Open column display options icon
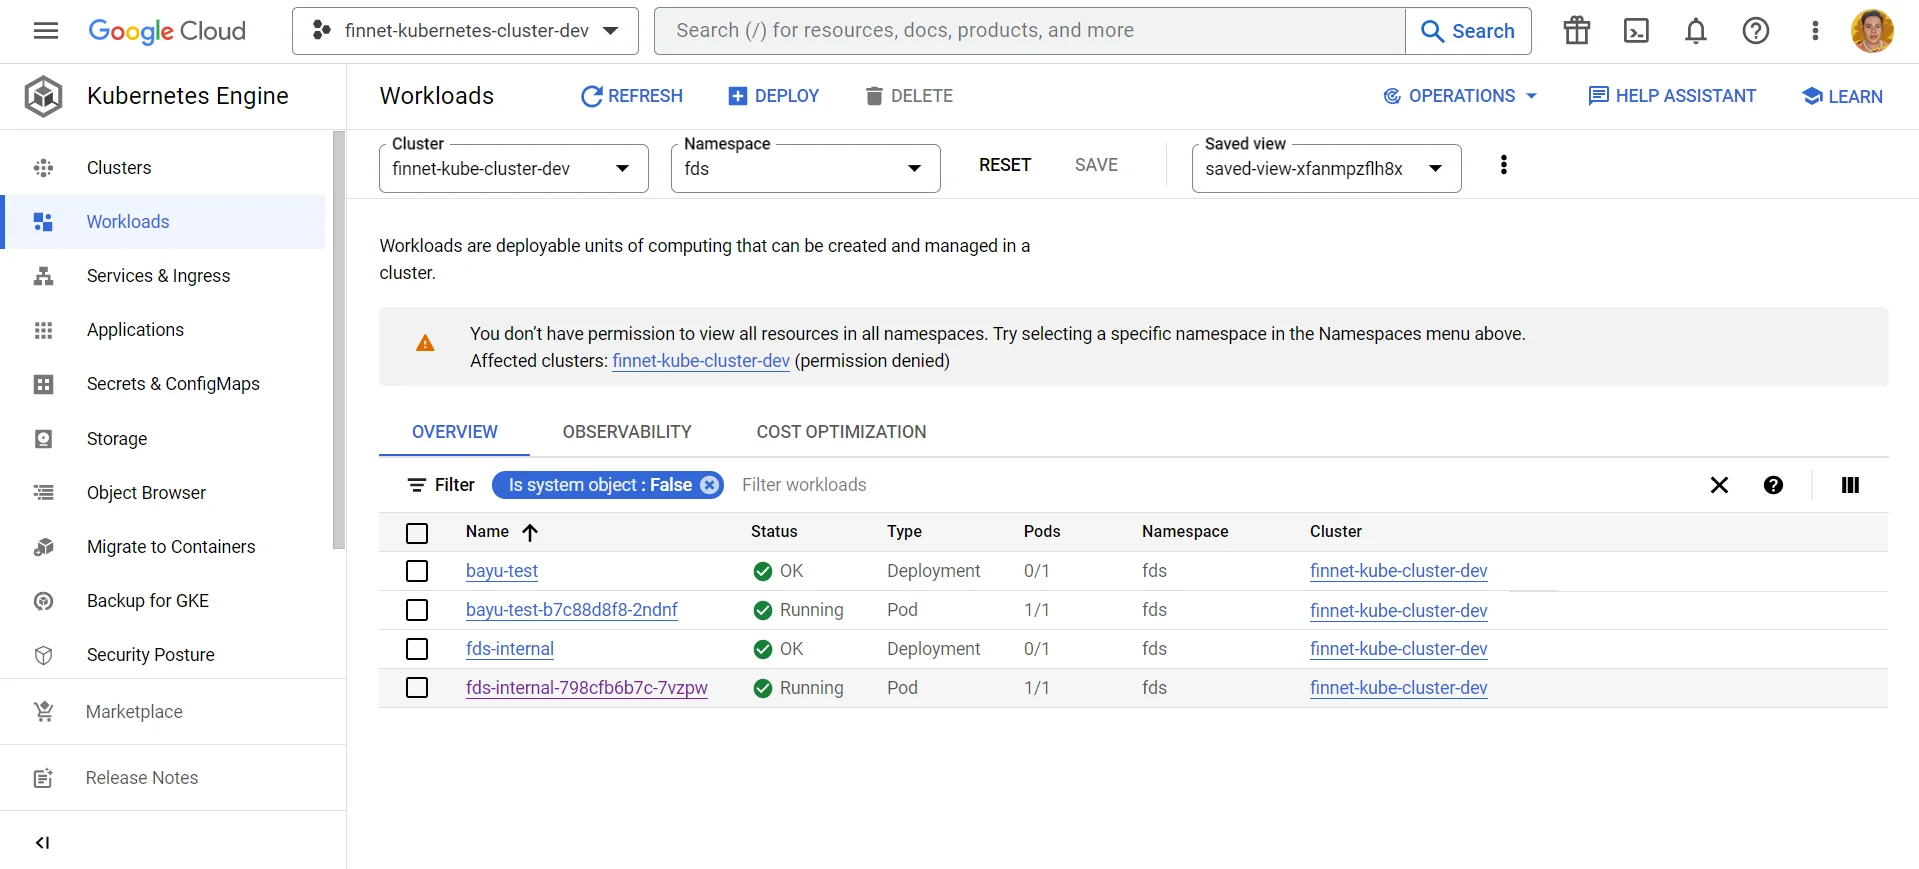Image resolution: width=1919 pixels, height=869 pixels. pyautogui.click(x=1850, y=485)
